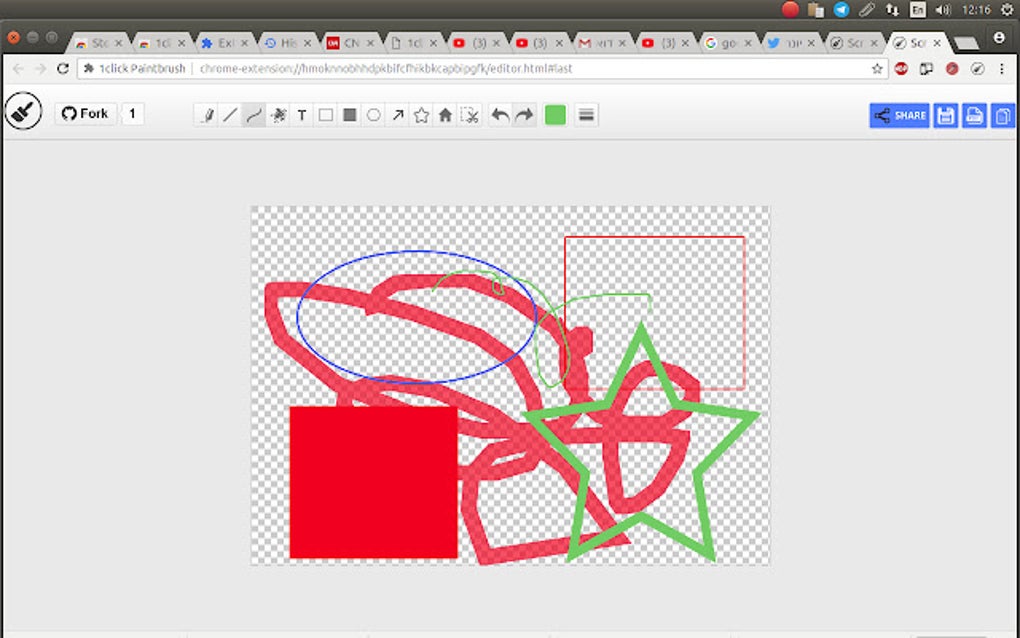
Task: Undo the last drawing action
Action: [x=500, y=115]
